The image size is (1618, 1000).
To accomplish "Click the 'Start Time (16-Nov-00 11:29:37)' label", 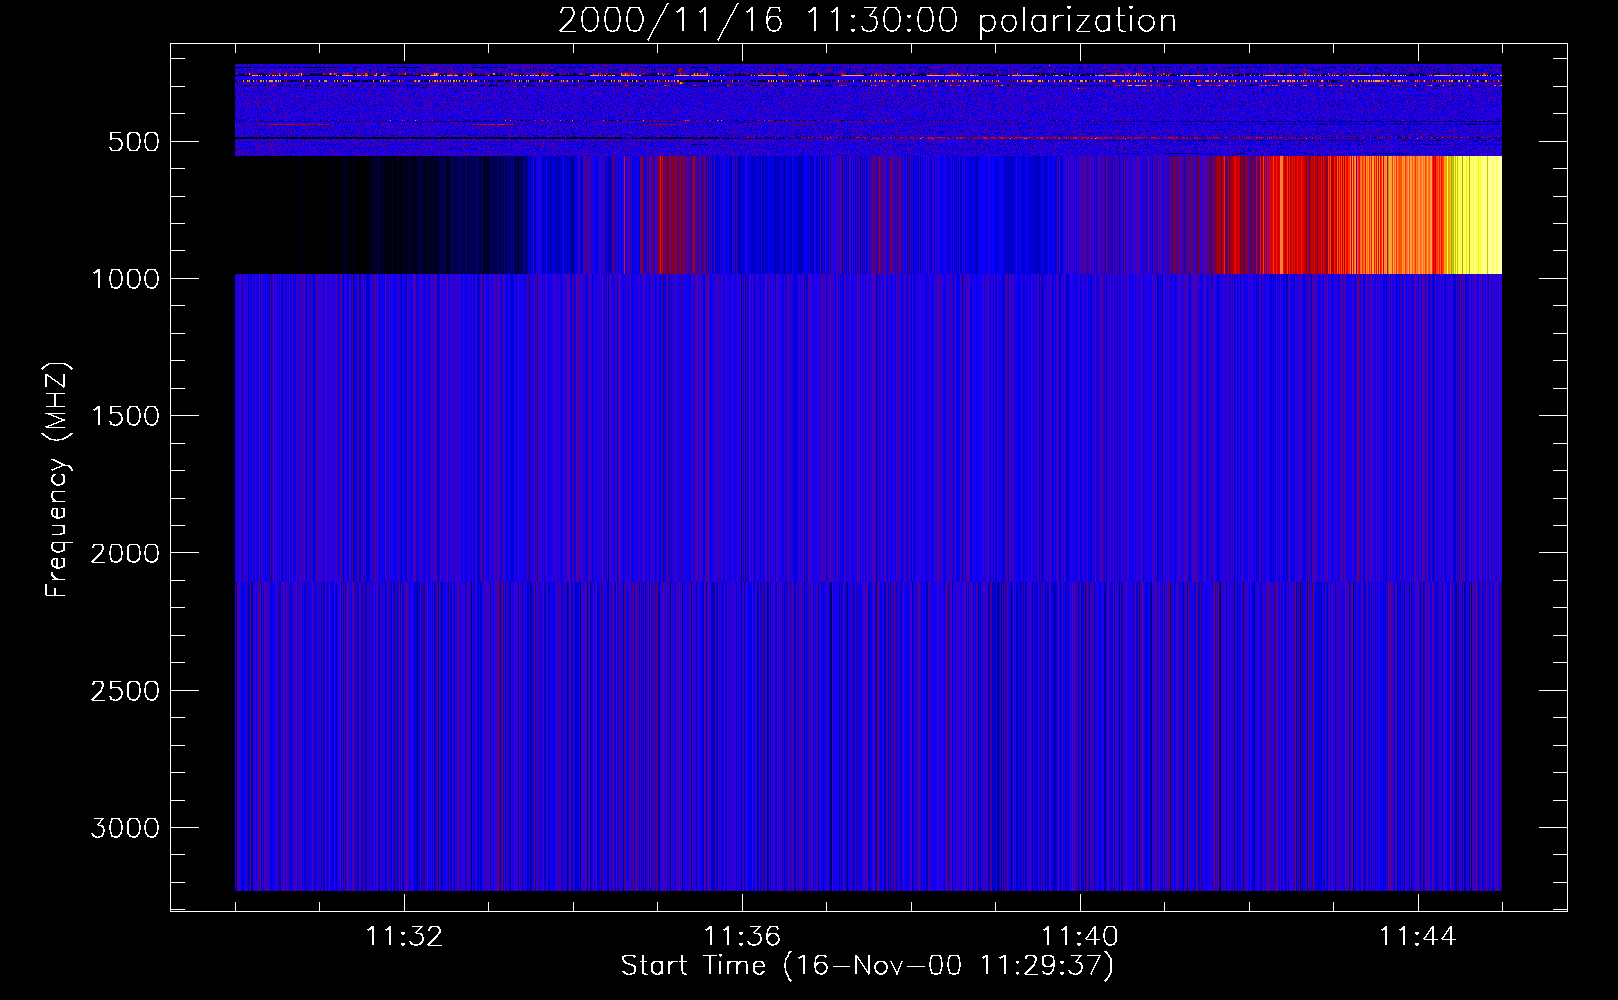I will pos(867,966).
